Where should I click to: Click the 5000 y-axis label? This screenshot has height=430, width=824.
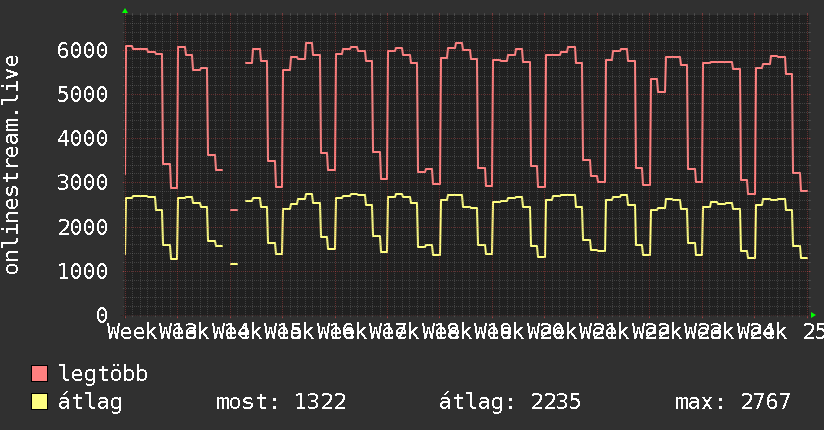click(83, 95)
